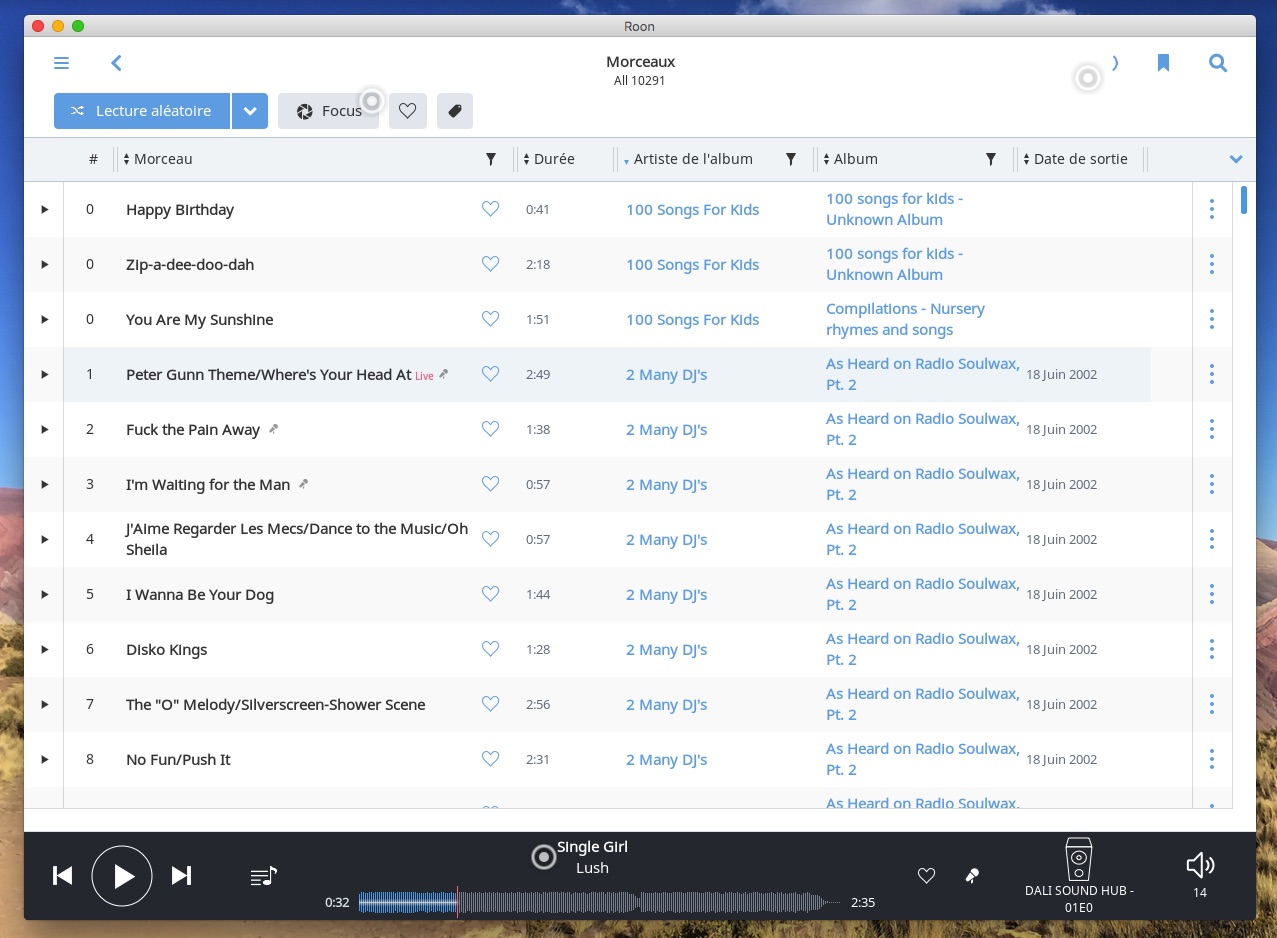1277x938 pixels.
Task: Select the J'Aime Regarder Les Mecs track title
Action: coord(297,540)
